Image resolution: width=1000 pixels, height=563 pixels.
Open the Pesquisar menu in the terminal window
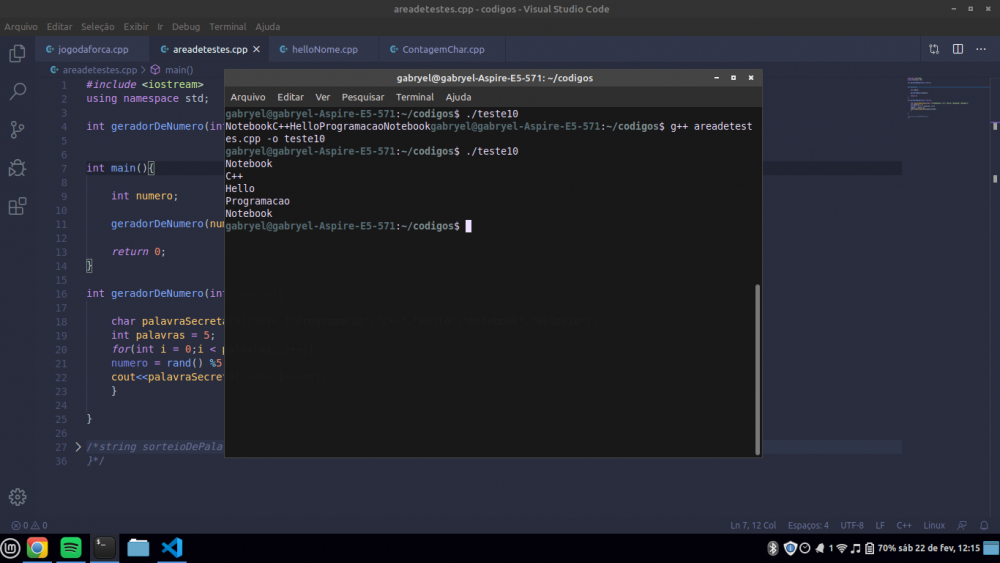tap(363, 97)
